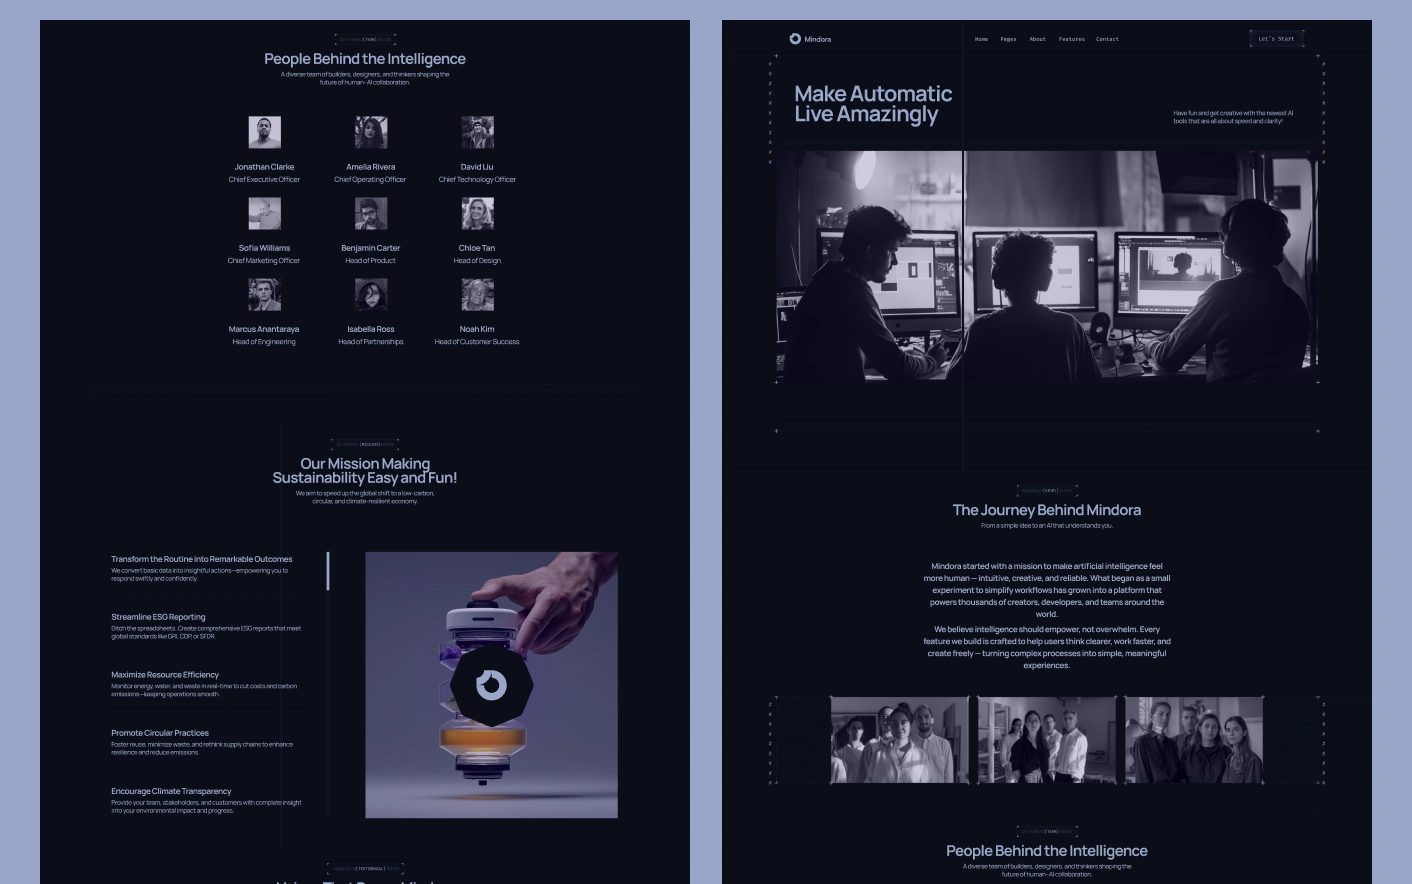This screenshot has width=1412, height=884.
Task: Go to the About nav link
Action: point(1037,40)
